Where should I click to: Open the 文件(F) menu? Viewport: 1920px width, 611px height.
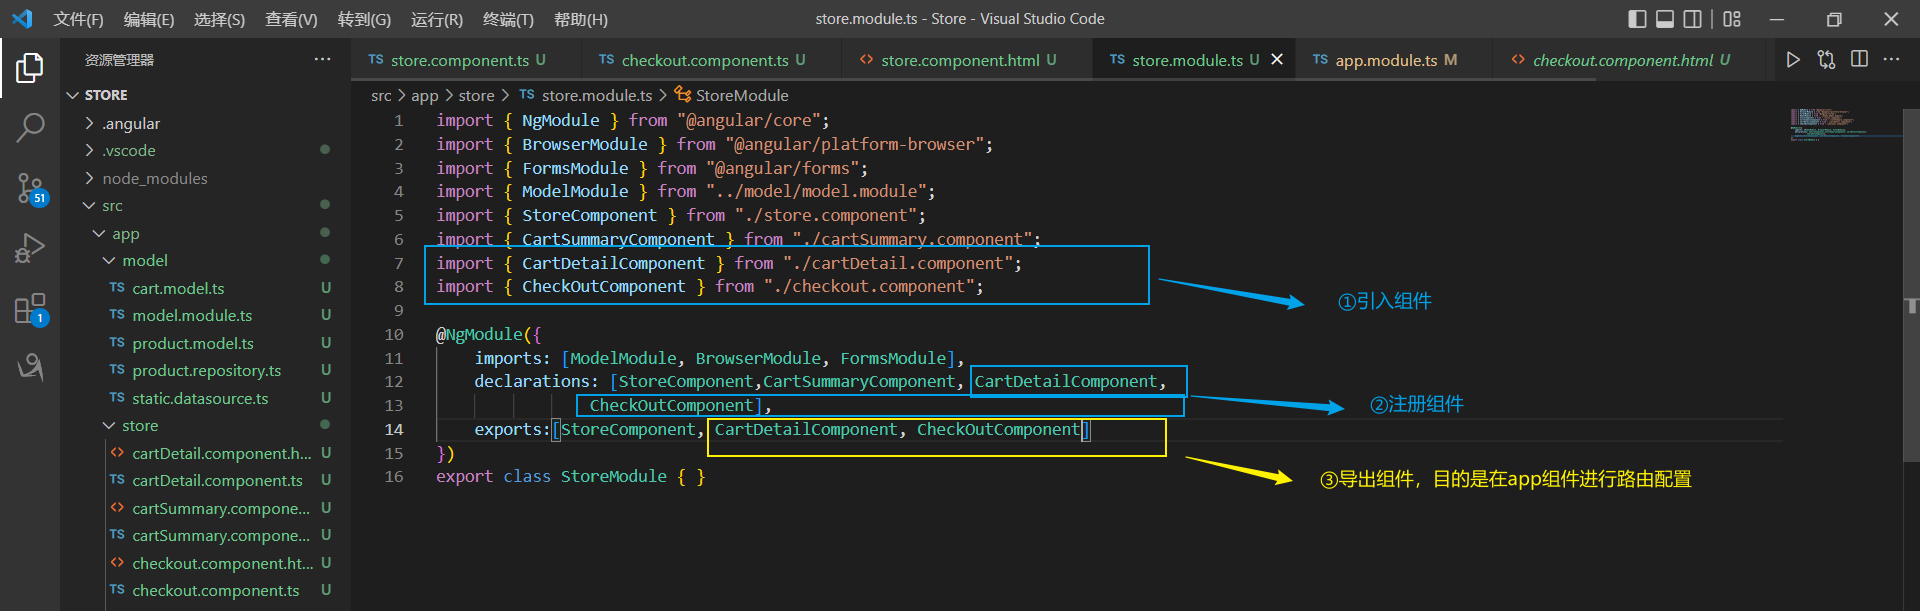[78, 19]
